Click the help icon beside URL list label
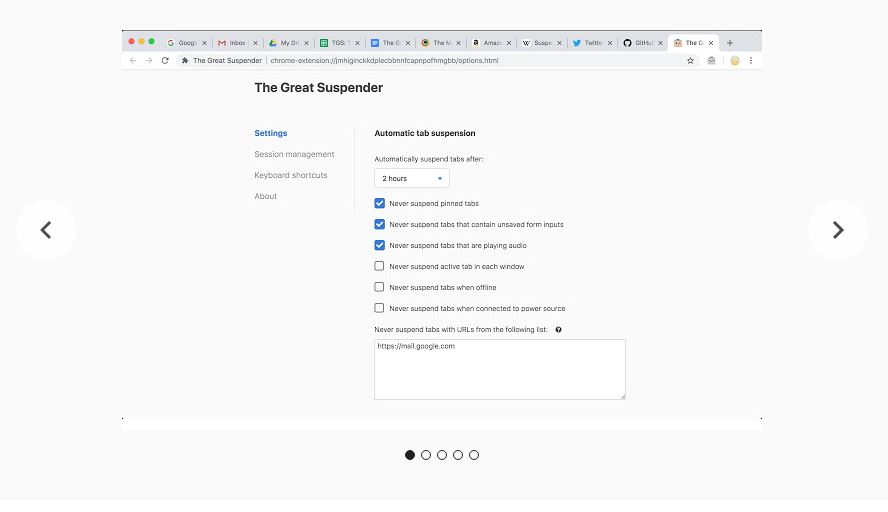This screenshot has height=512, width=888. pos(558,330)
